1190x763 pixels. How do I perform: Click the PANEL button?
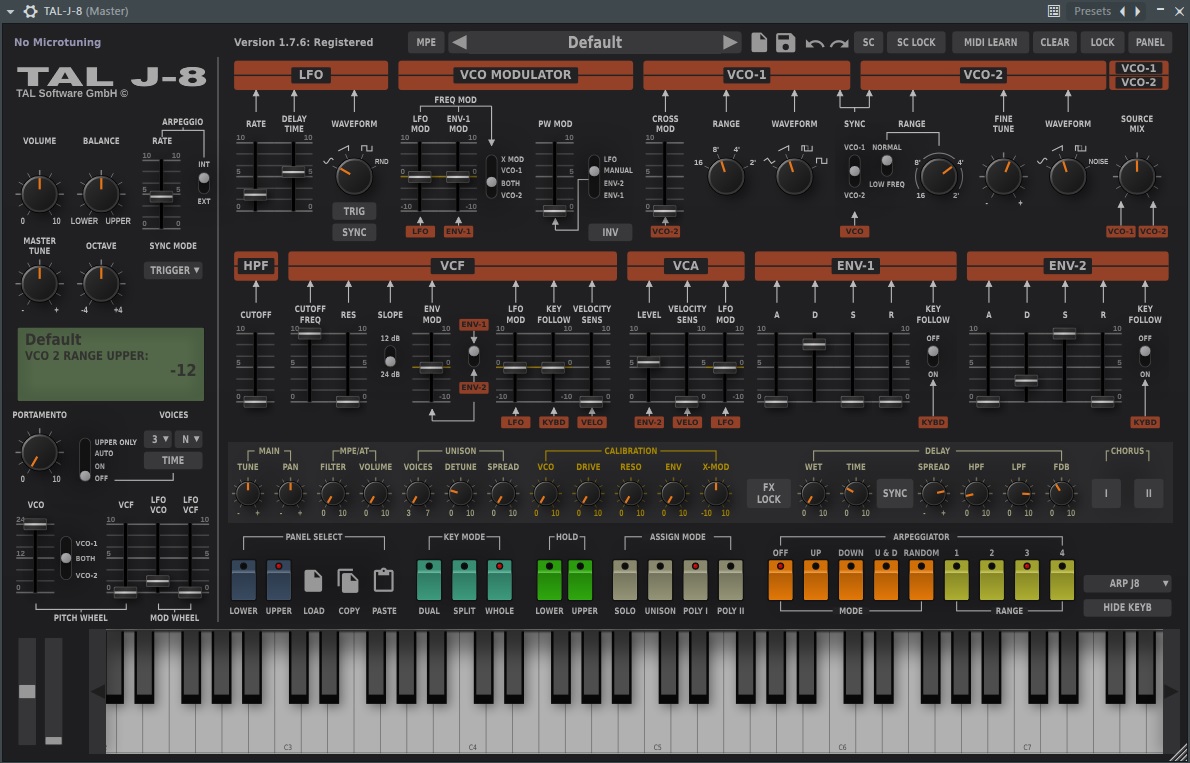click(x=1150, y=43)
